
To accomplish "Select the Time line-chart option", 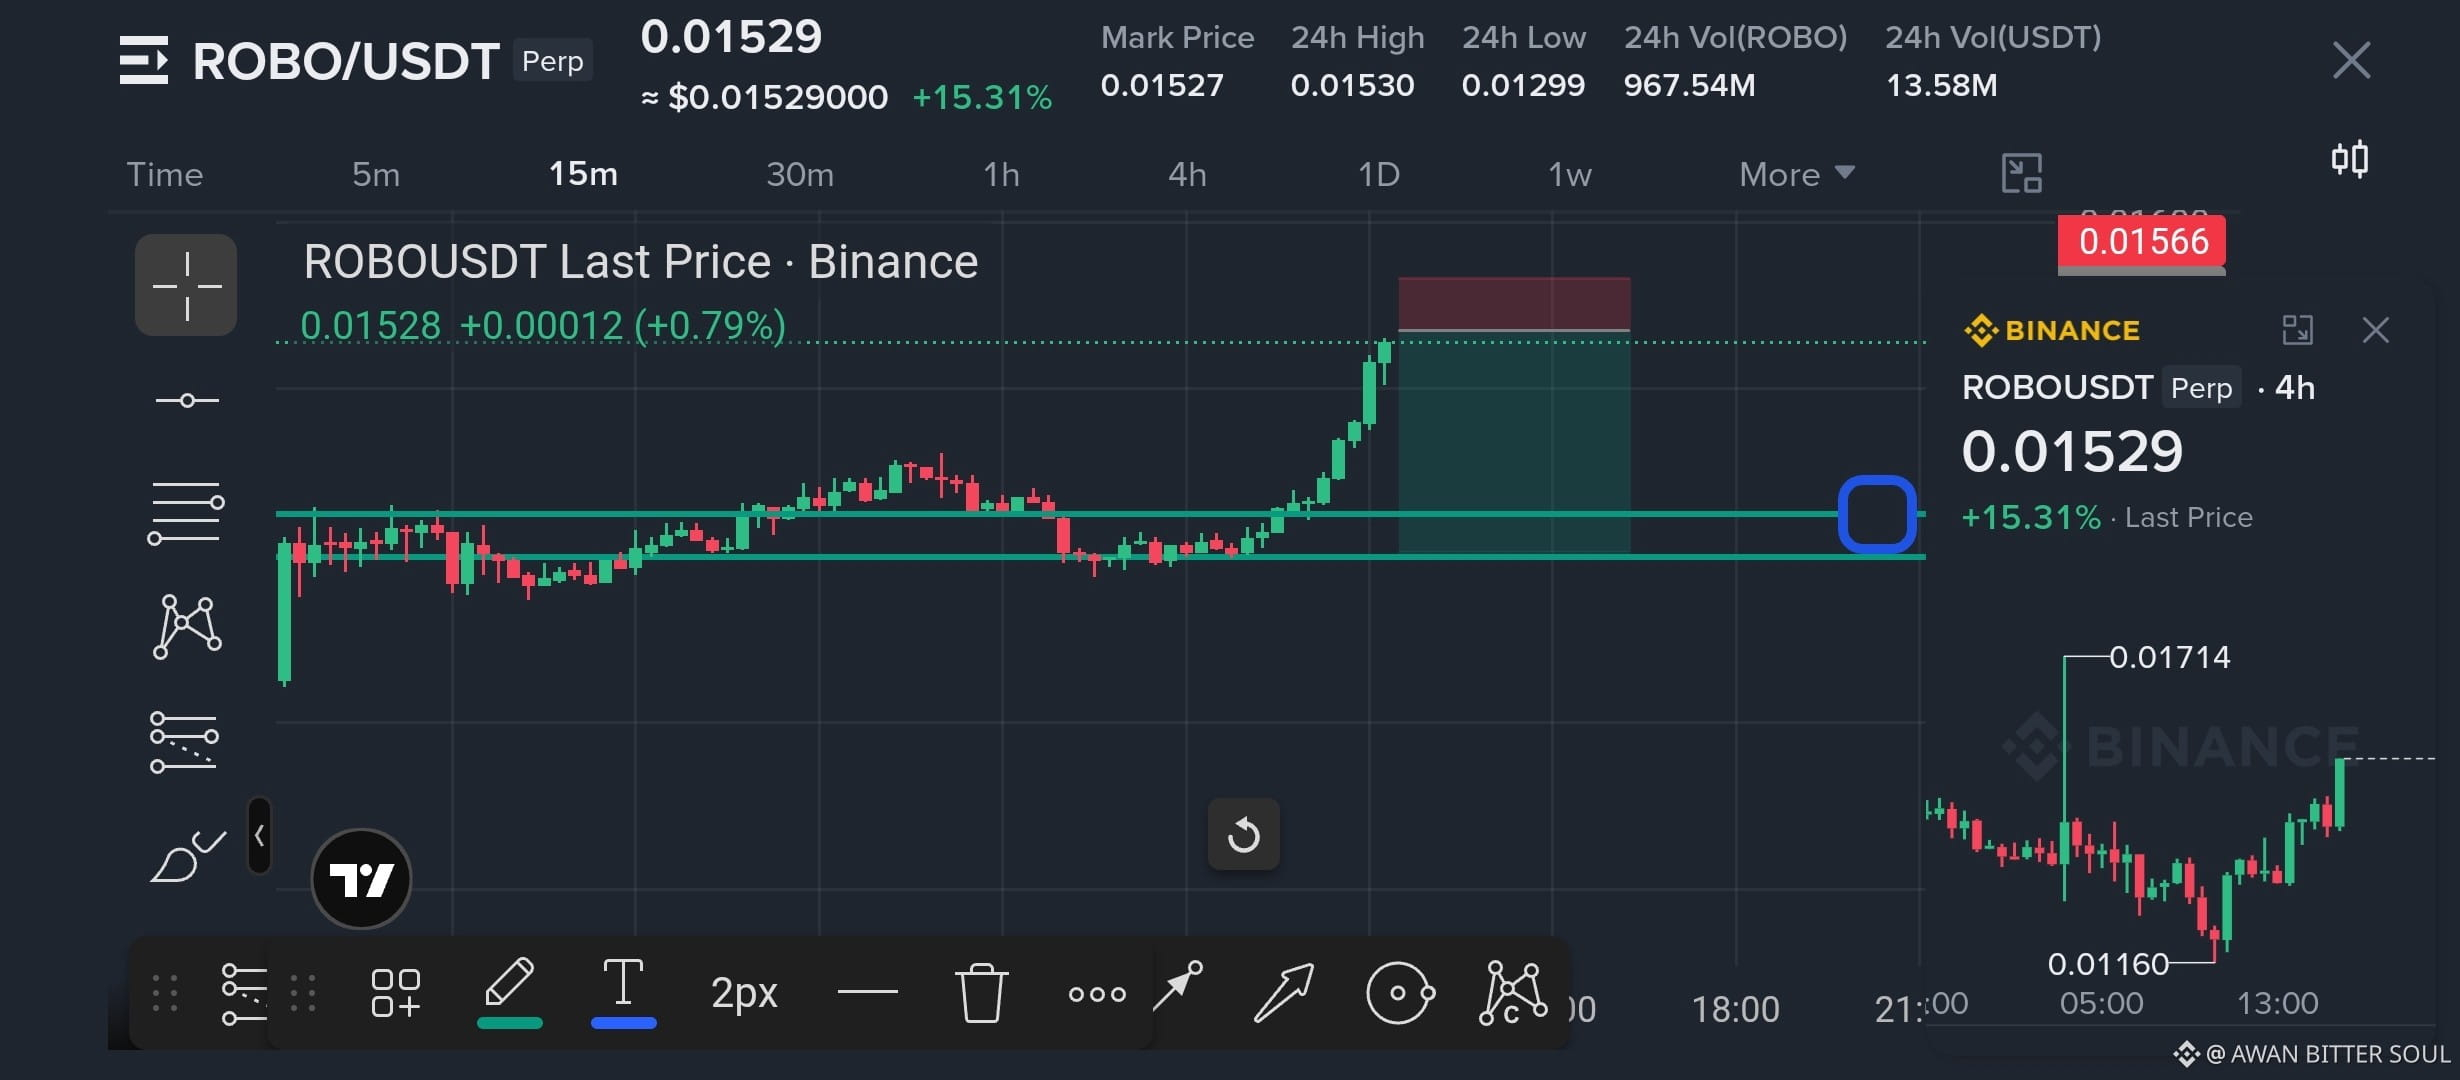I will tap(165, 175).
